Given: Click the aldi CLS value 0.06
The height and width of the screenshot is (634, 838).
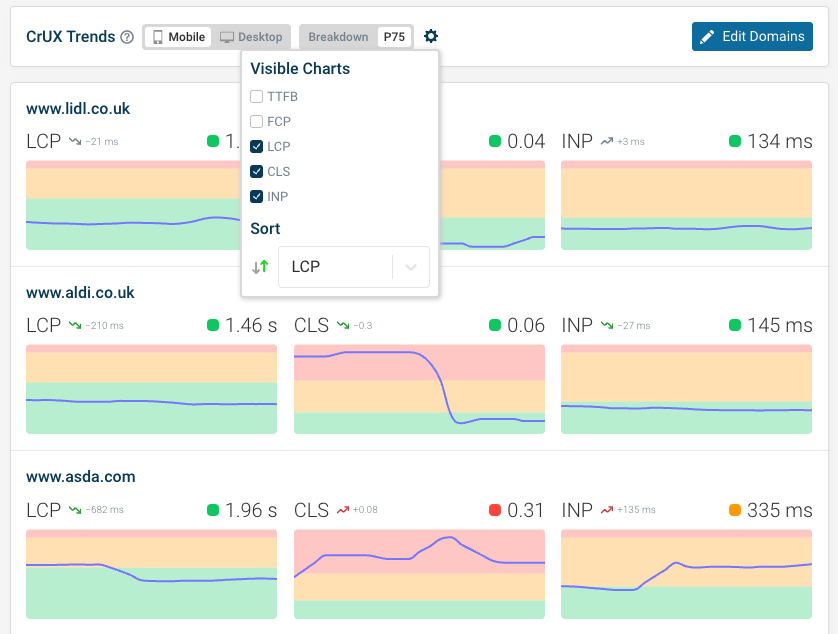Looking at the screenshot, I should click(526, 325).
